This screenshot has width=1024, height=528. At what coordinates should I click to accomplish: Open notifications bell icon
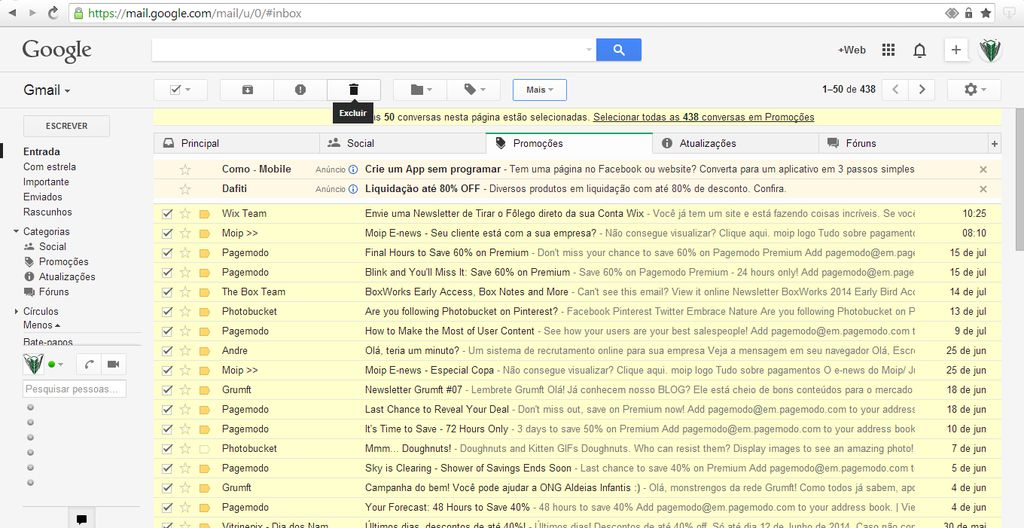pos(920,50)
